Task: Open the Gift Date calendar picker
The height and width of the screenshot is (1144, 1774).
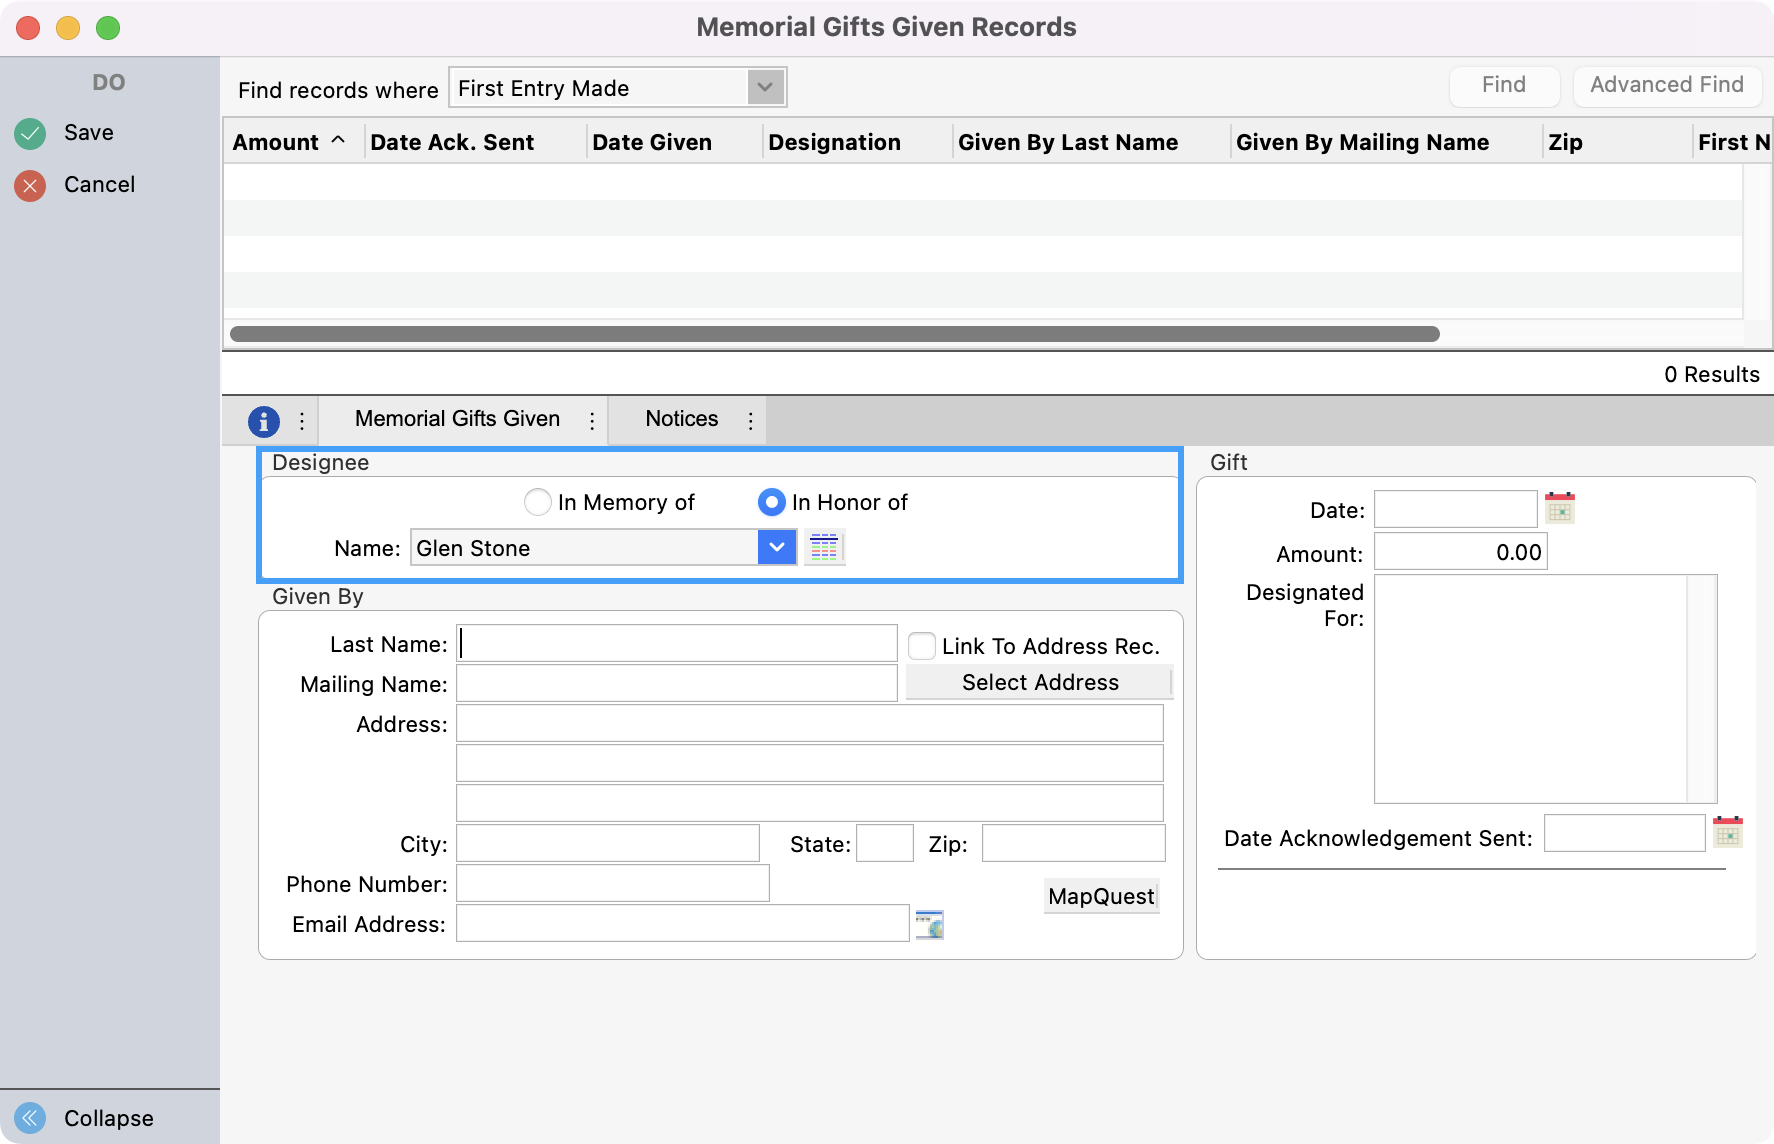Action: [x=1559, y=509]
